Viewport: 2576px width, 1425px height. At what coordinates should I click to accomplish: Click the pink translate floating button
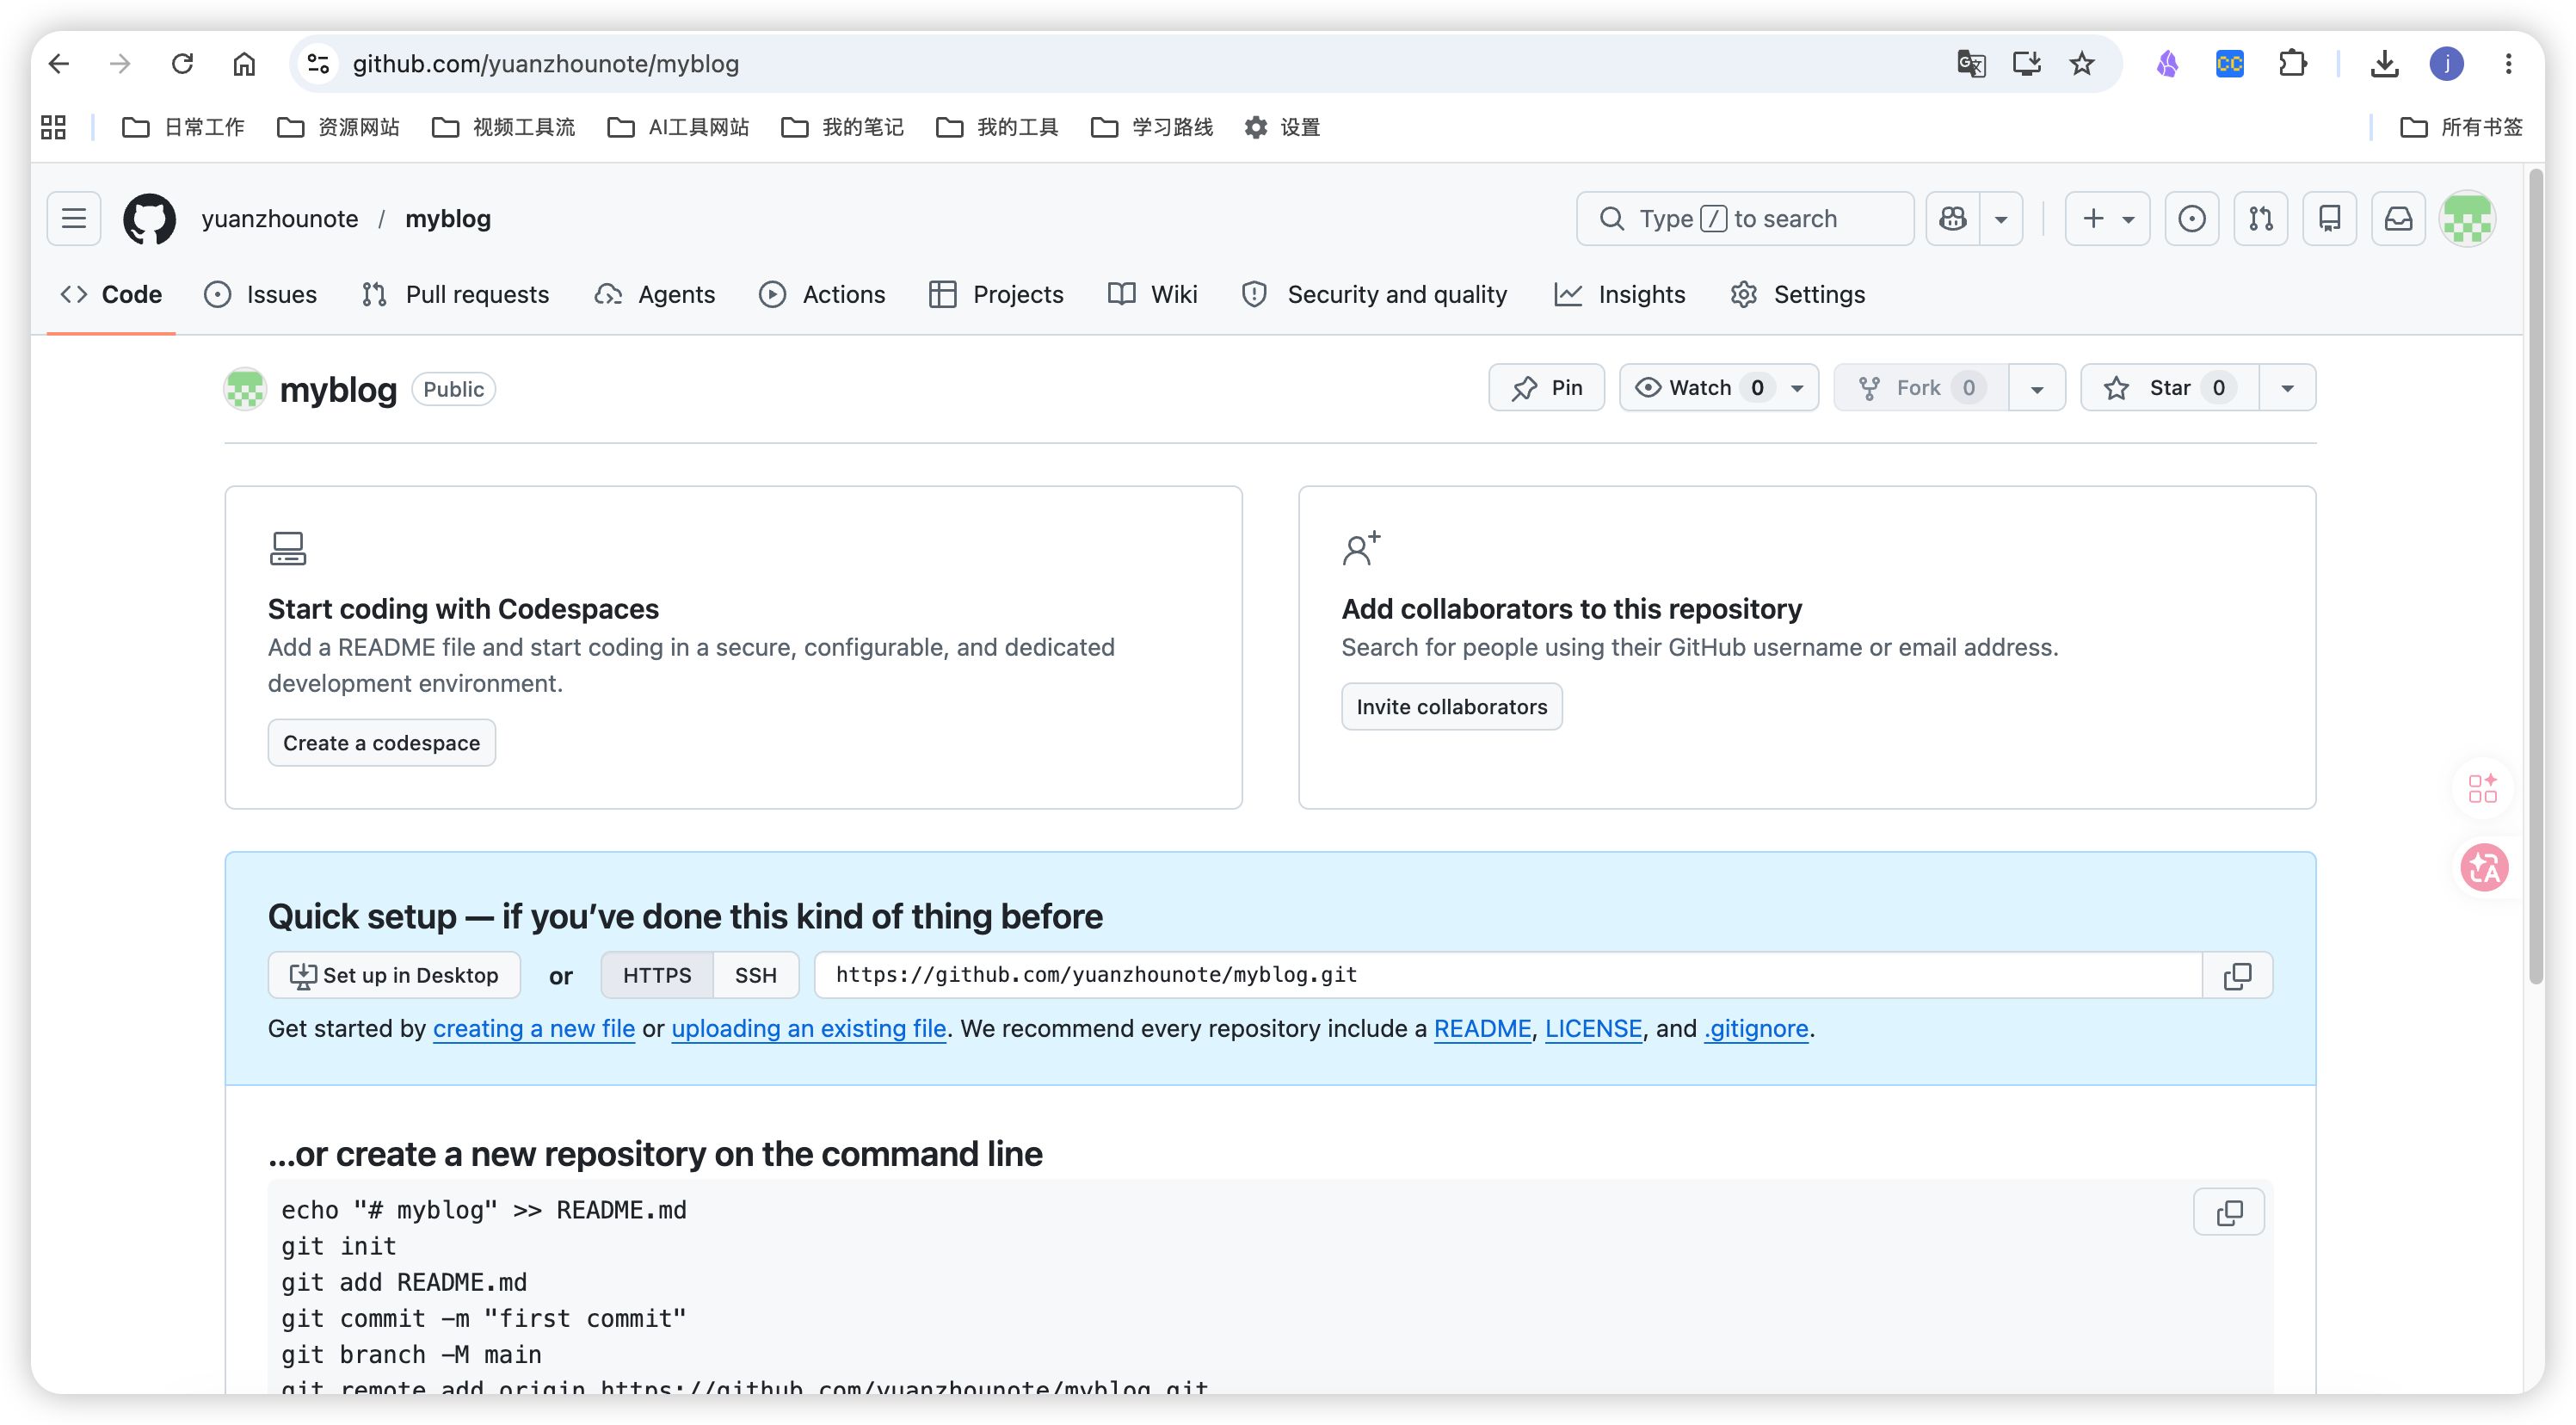(2484, 867)
